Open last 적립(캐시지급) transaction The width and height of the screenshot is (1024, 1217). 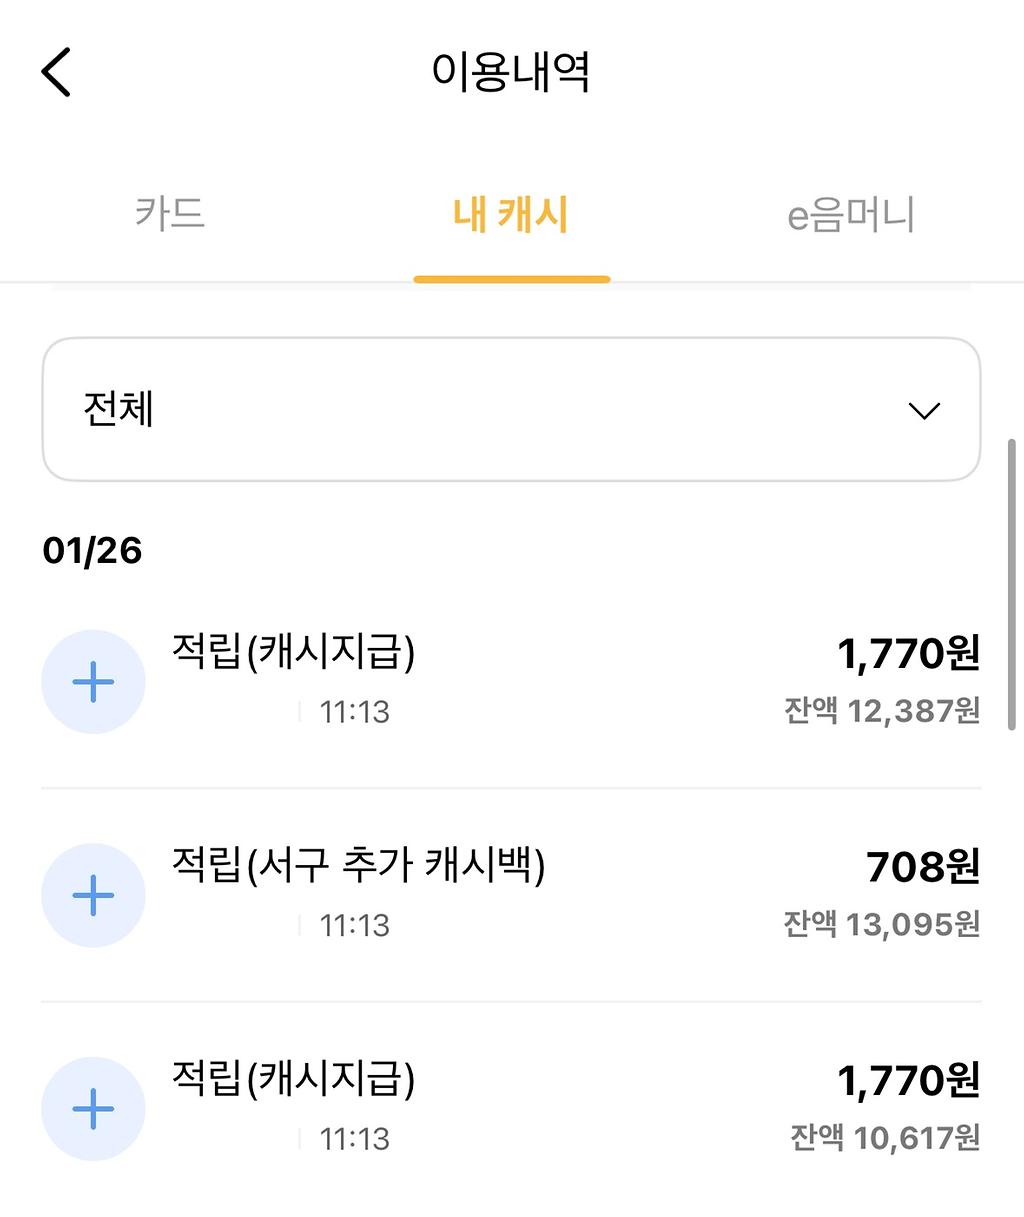[293, 1078]
